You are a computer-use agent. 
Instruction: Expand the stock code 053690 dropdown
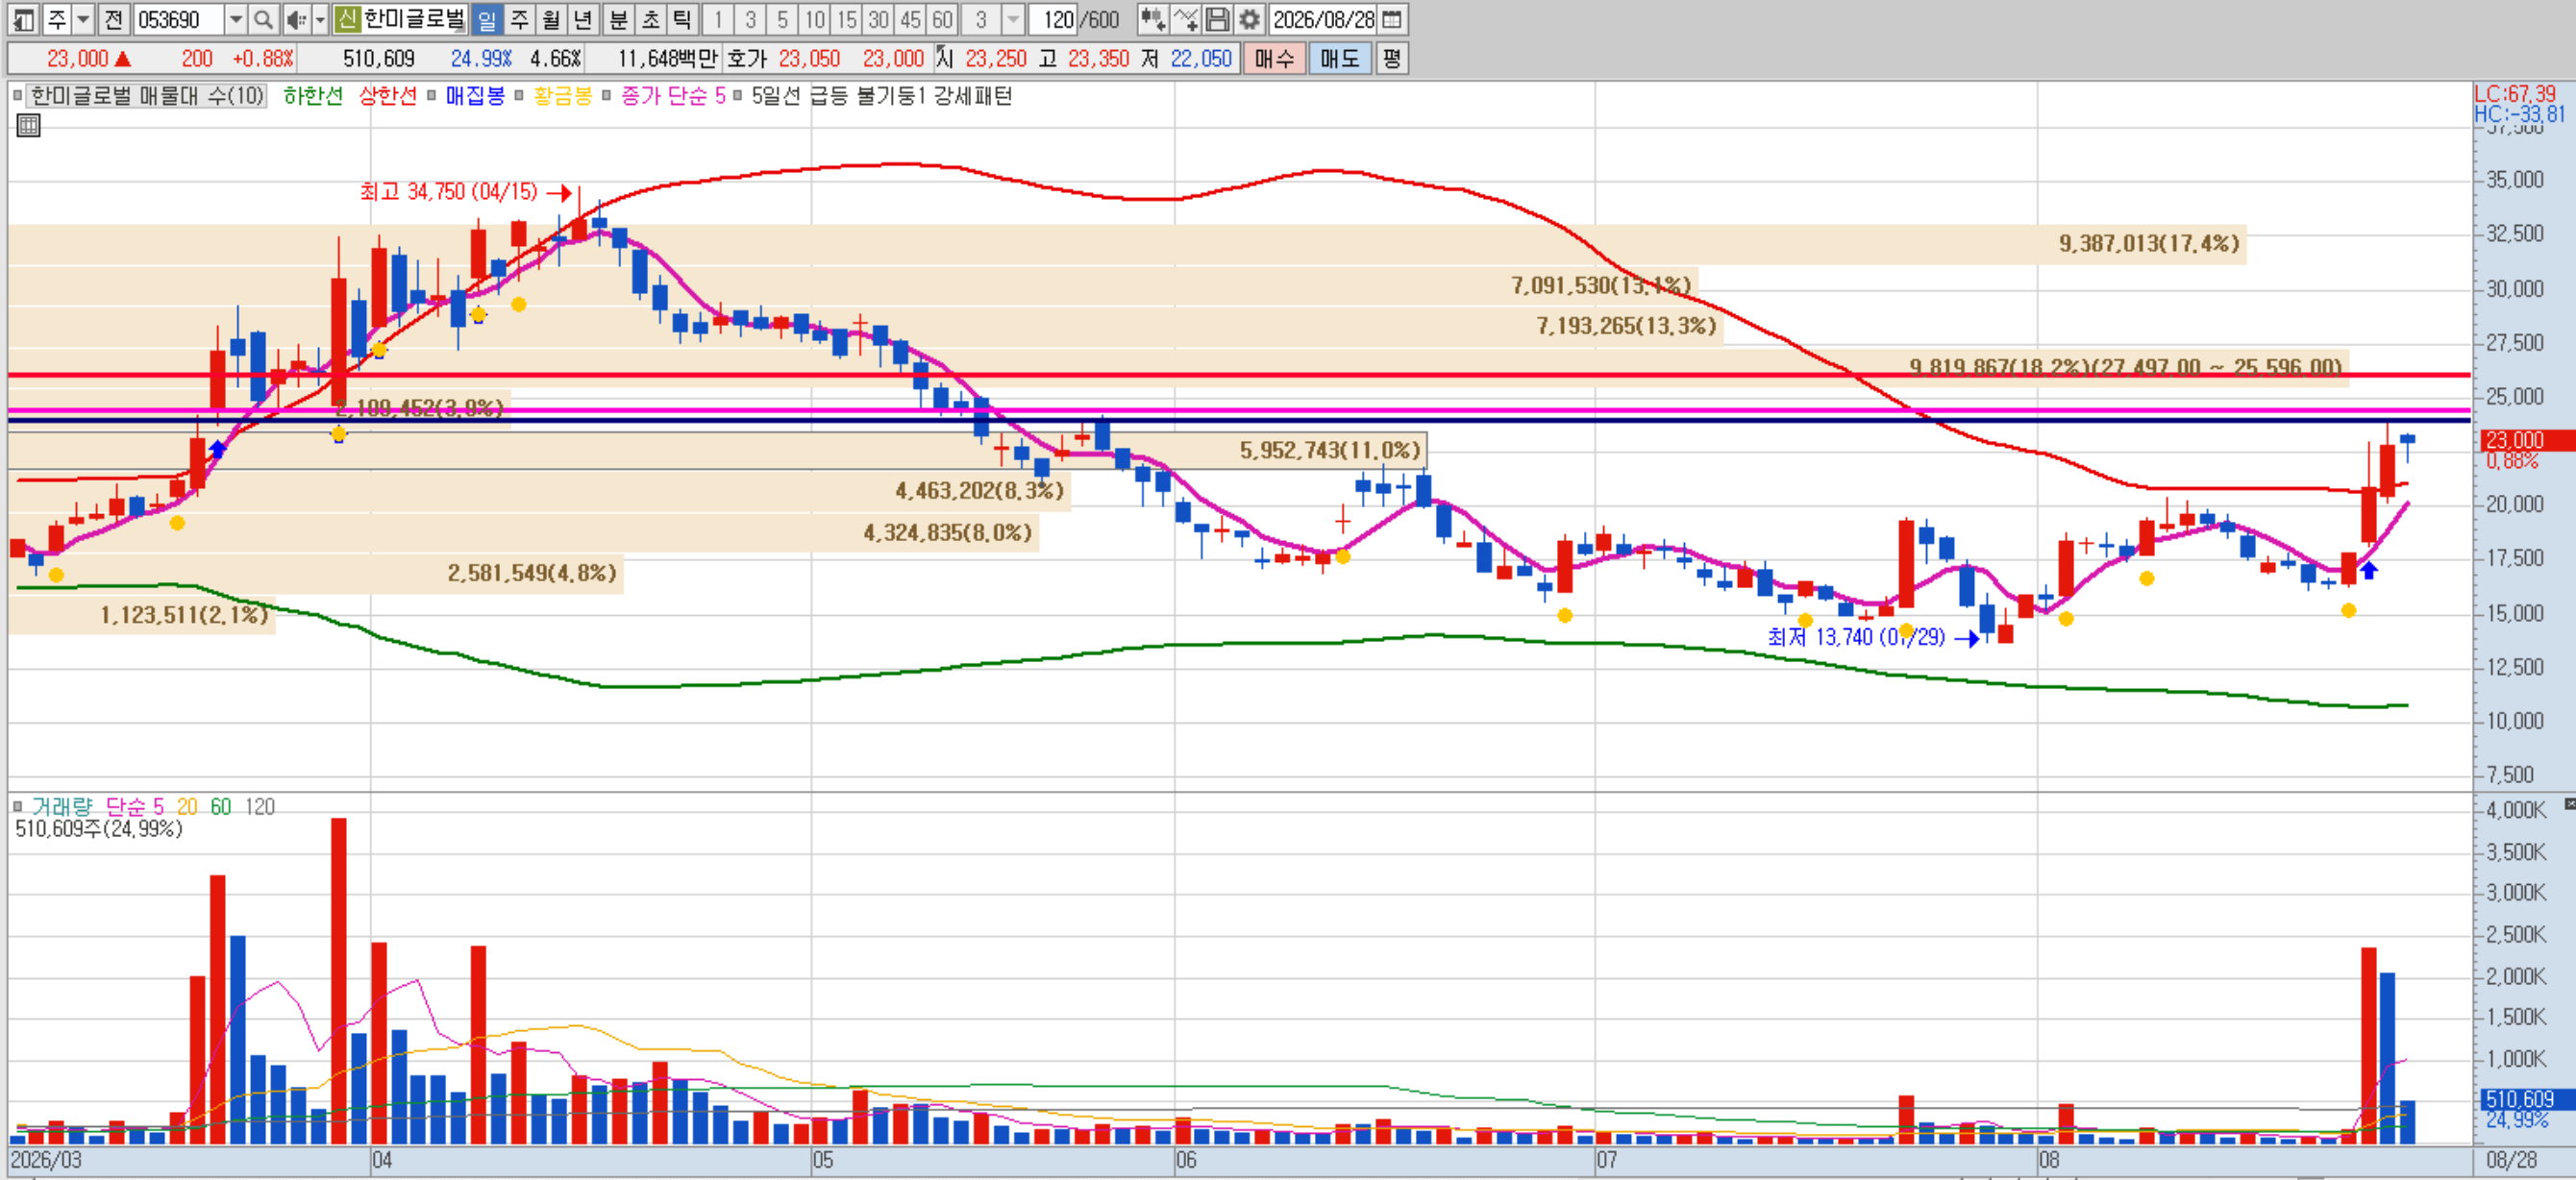(236, 19)
